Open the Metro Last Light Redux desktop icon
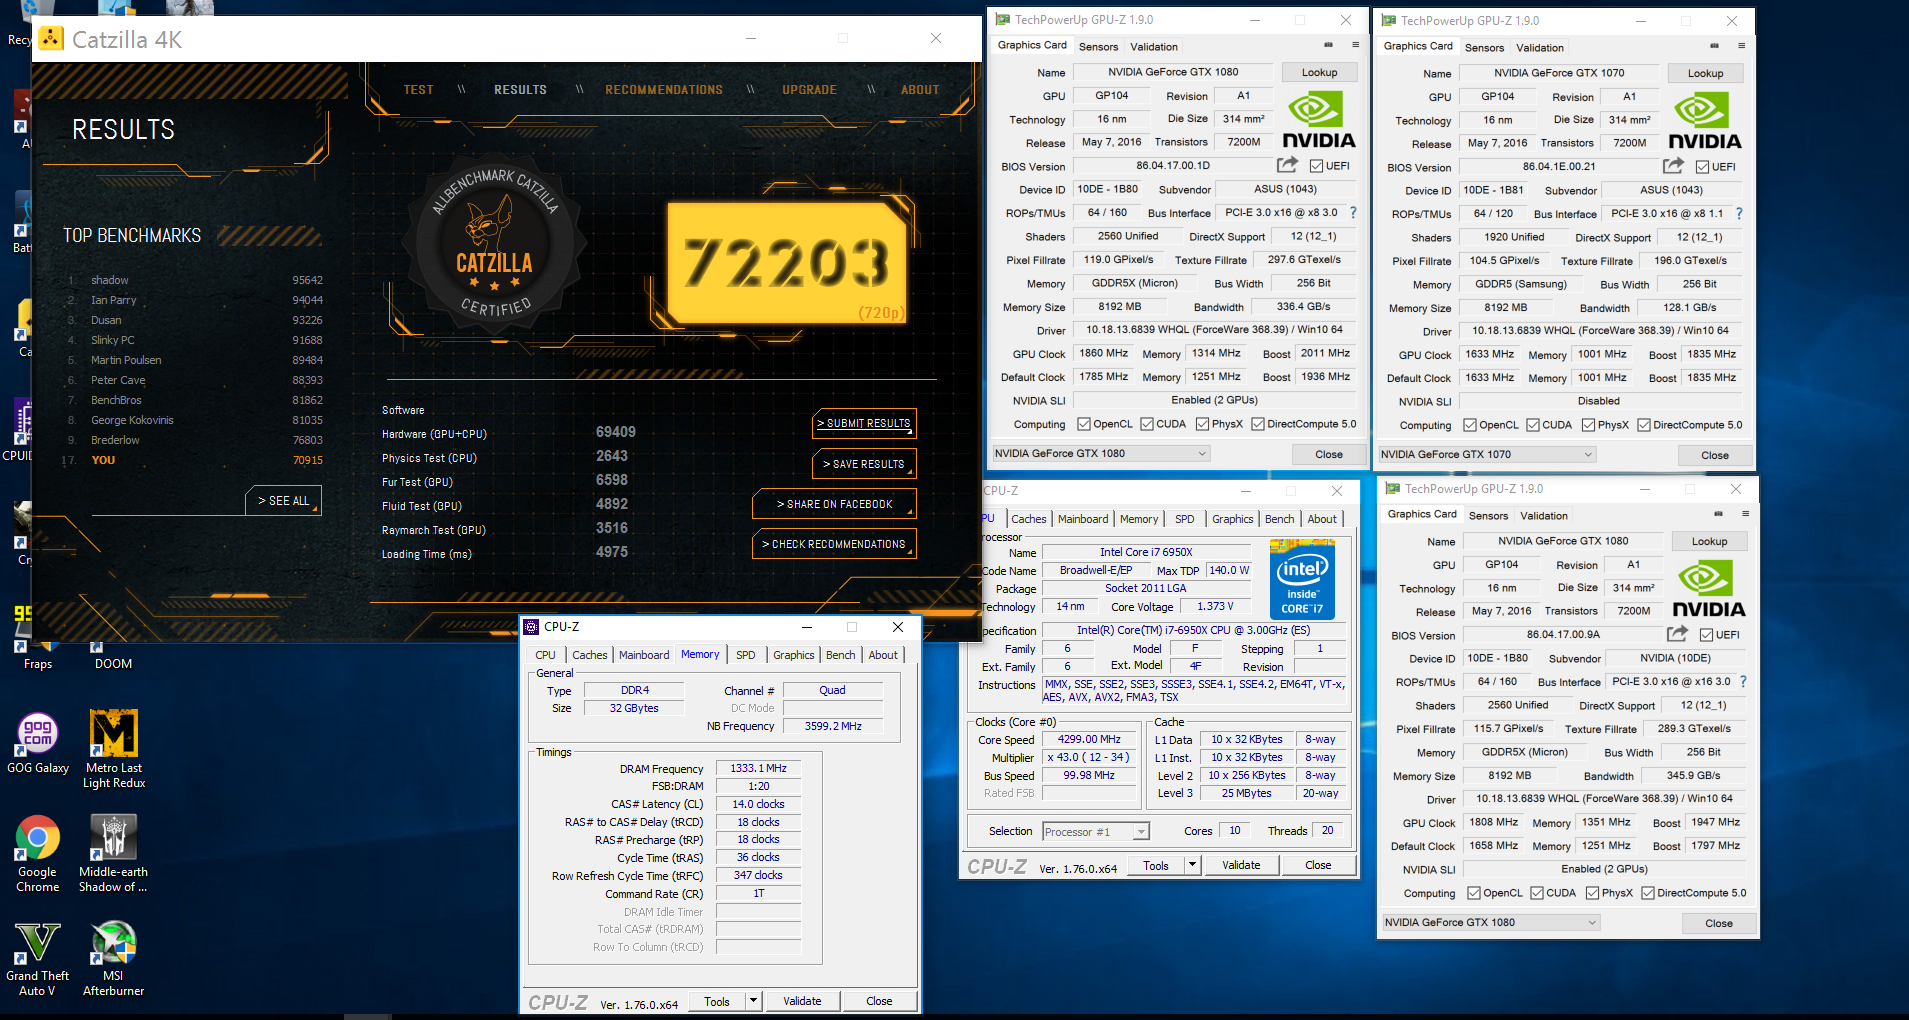 click(x=113, y=749)
